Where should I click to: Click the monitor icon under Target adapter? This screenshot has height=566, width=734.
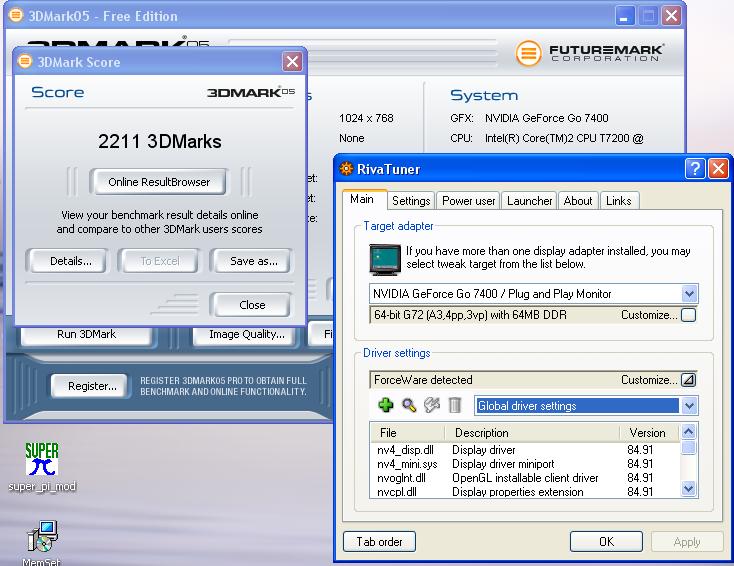pos(385,259)
